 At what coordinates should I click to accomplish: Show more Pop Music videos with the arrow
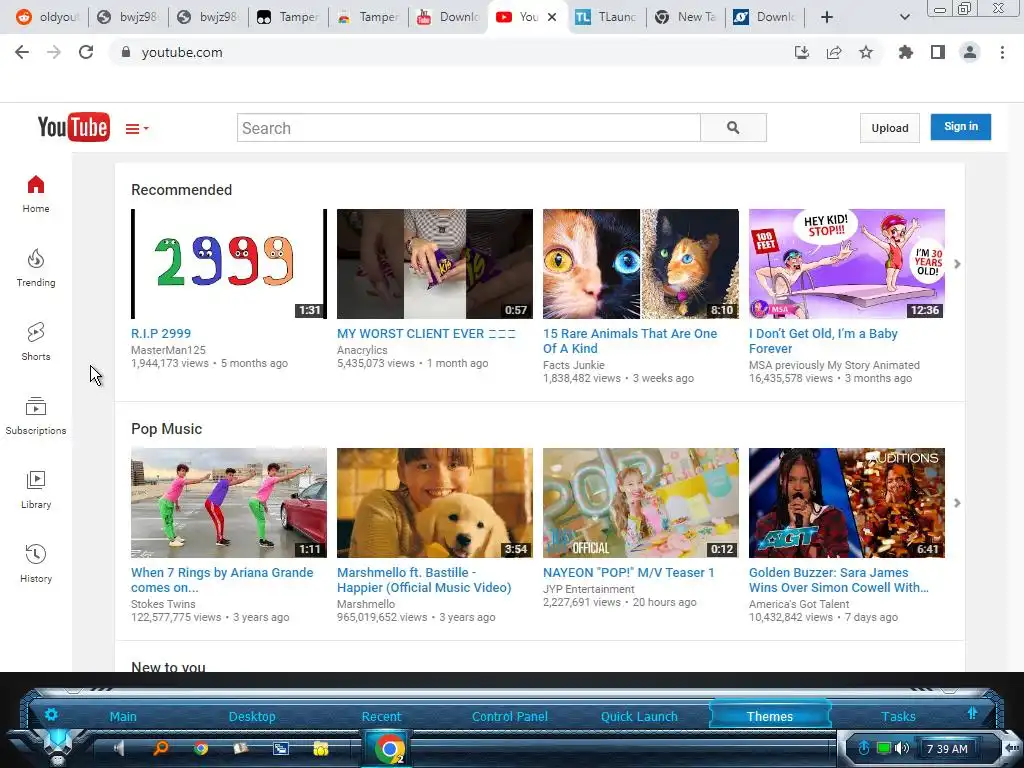pyautogui.click(x=957, y=503)
